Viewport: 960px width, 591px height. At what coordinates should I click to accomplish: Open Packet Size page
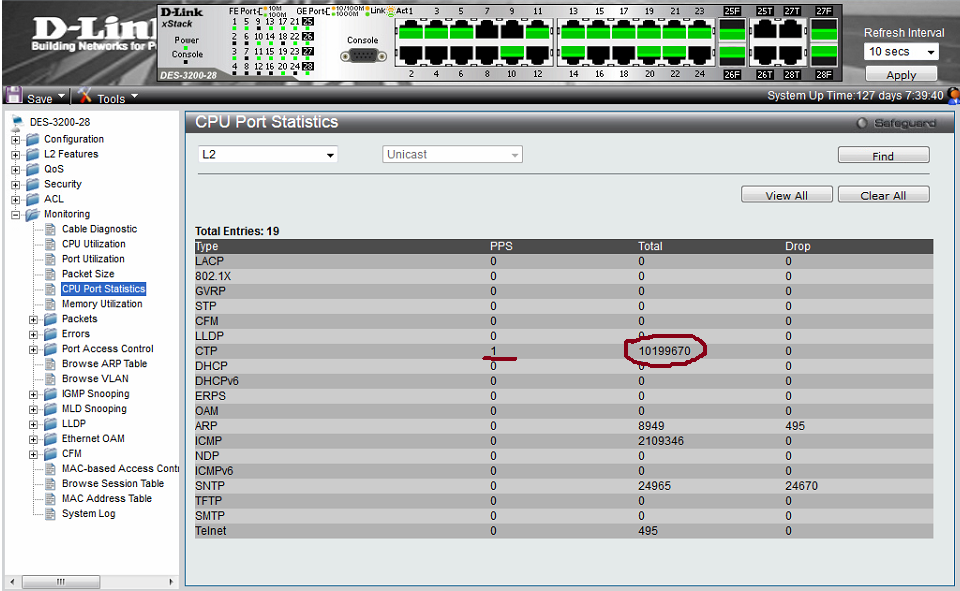pos(88,274)
